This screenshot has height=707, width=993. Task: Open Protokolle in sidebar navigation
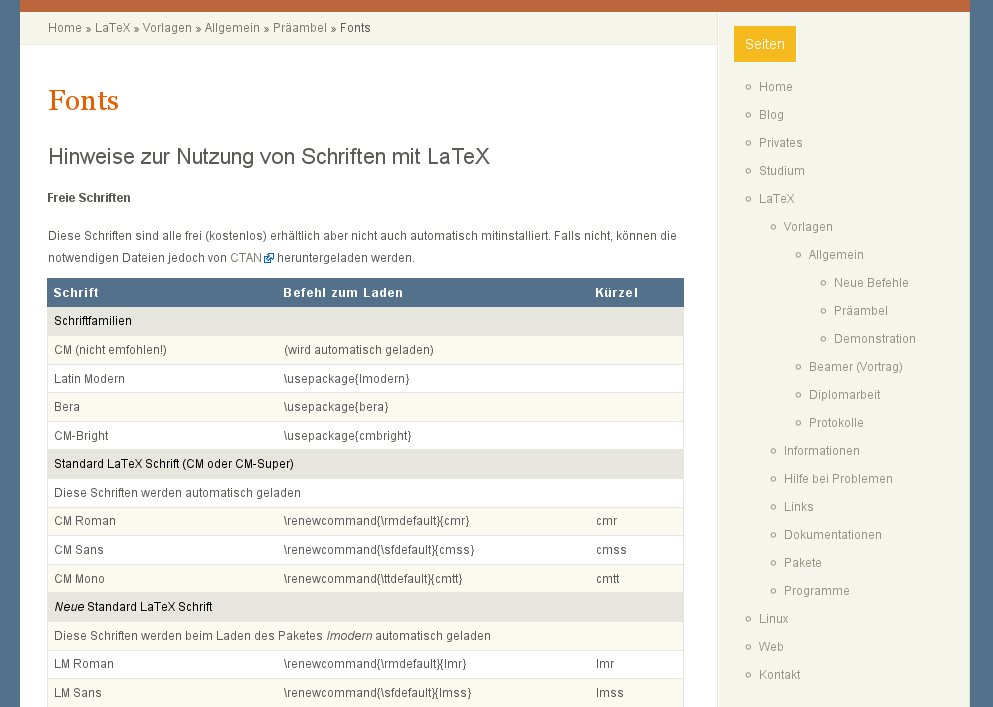(836, 423)
